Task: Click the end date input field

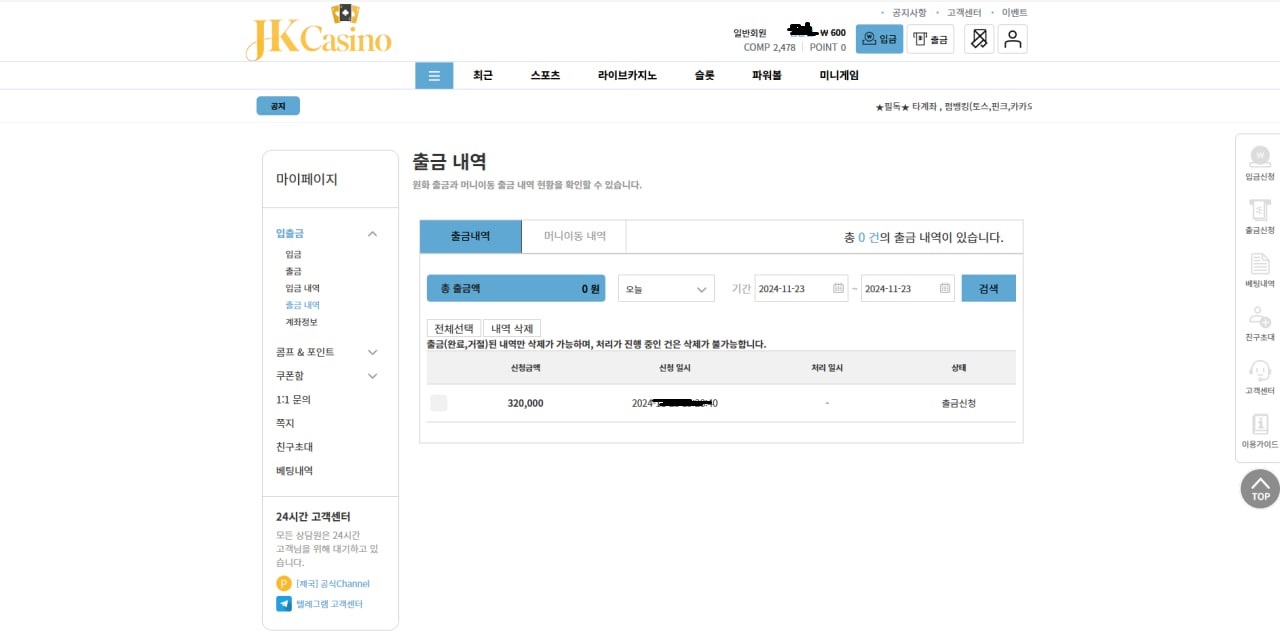Action: pyautogui.click(x=898, y=289)
